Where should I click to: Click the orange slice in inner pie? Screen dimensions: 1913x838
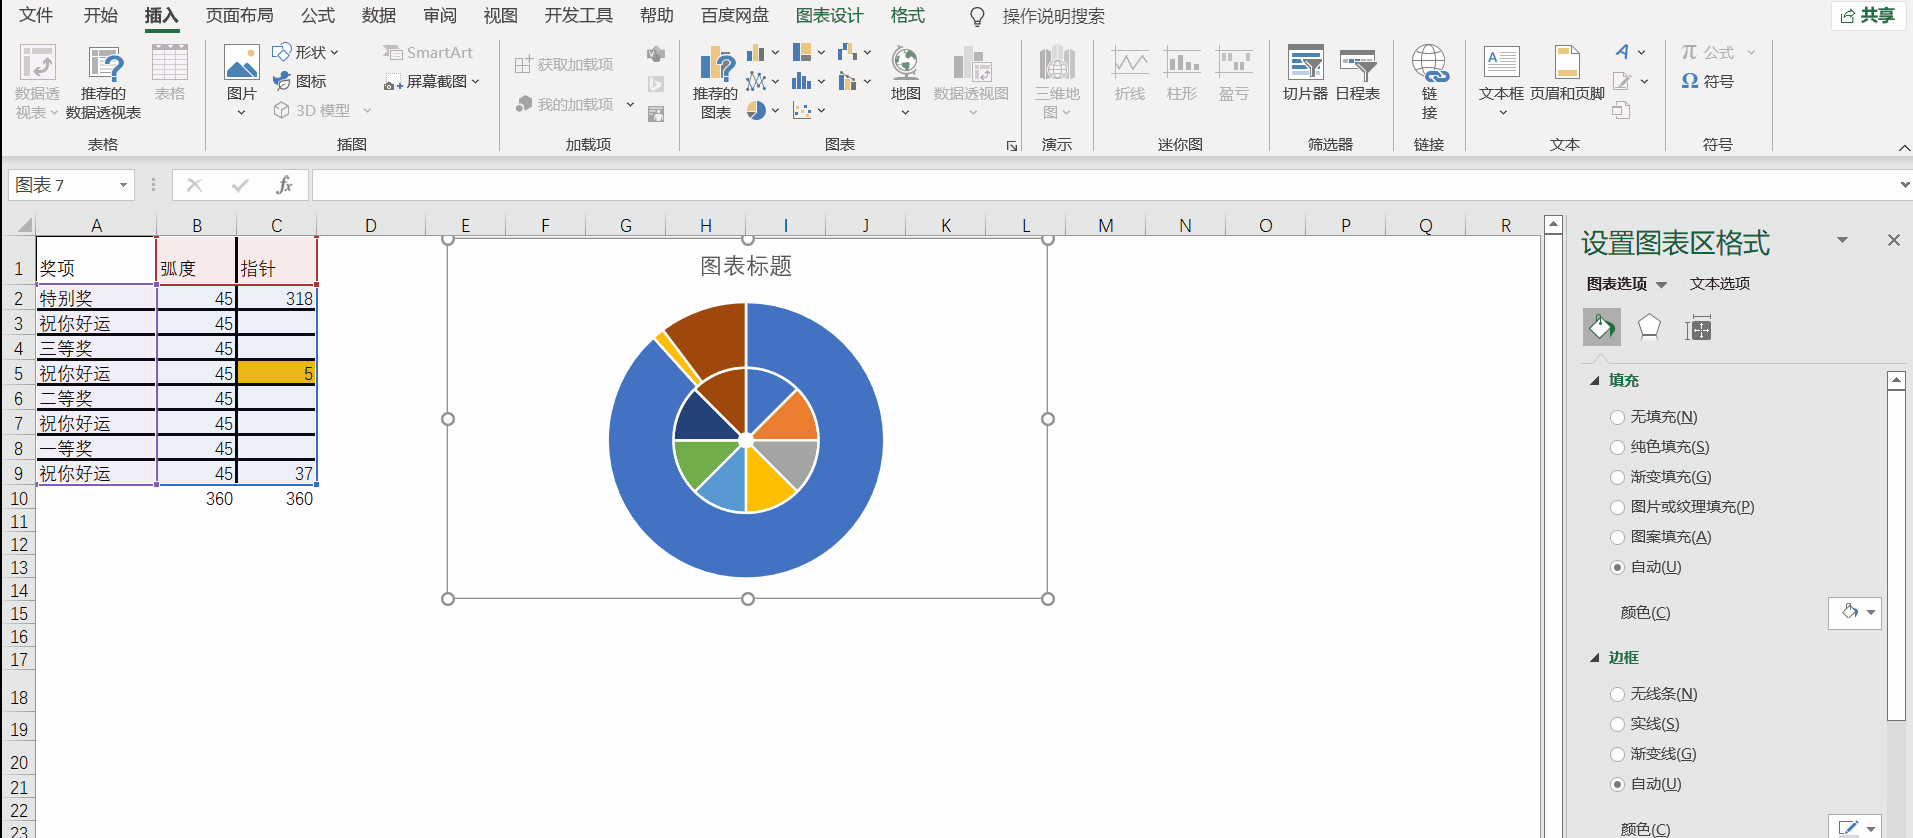[x=793, y=417]
